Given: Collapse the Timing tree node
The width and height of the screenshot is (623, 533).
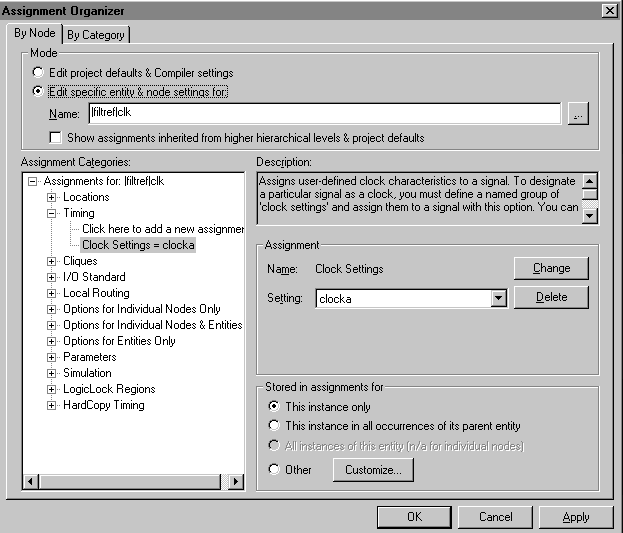Looking at the screenshot, I should click(x=52, y=213).
